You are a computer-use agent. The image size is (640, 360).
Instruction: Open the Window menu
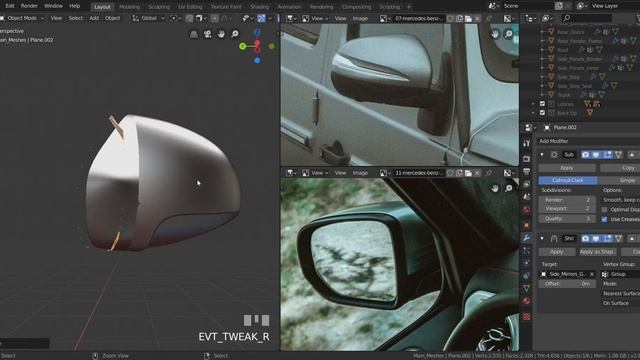[x=53, y=6]
